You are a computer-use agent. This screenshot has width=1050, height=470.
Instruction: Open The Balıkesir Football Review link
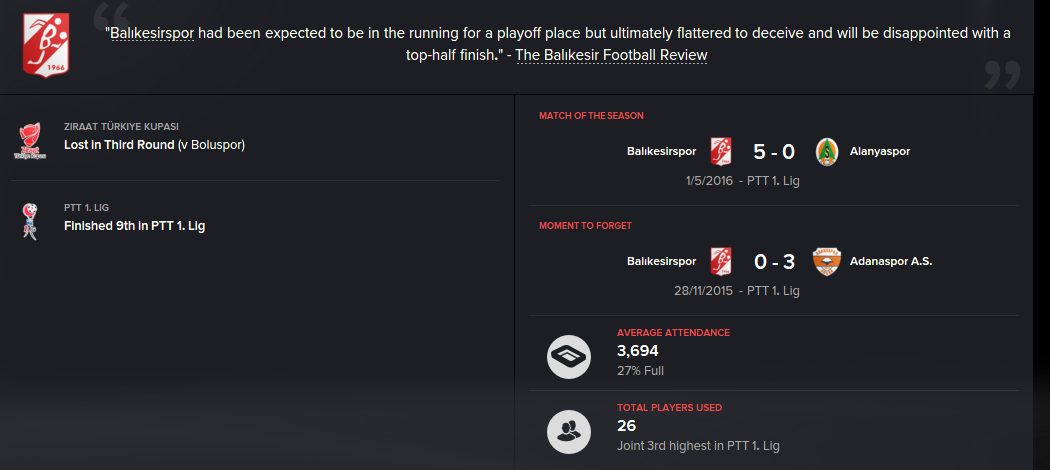611,55
